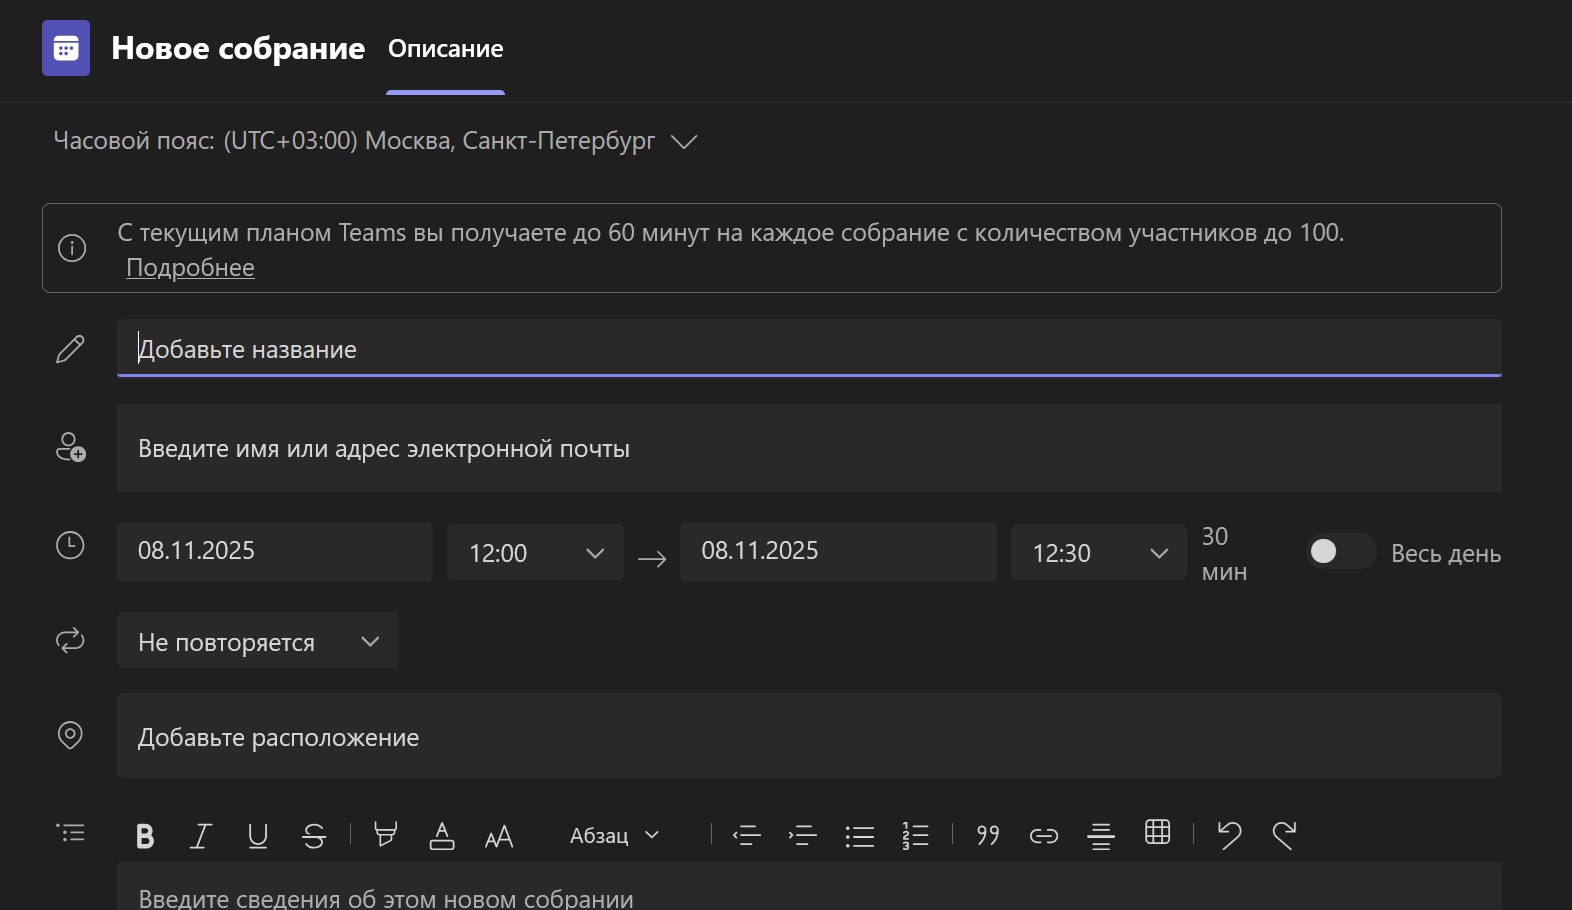Click the location pin icon

pos(70,735)
